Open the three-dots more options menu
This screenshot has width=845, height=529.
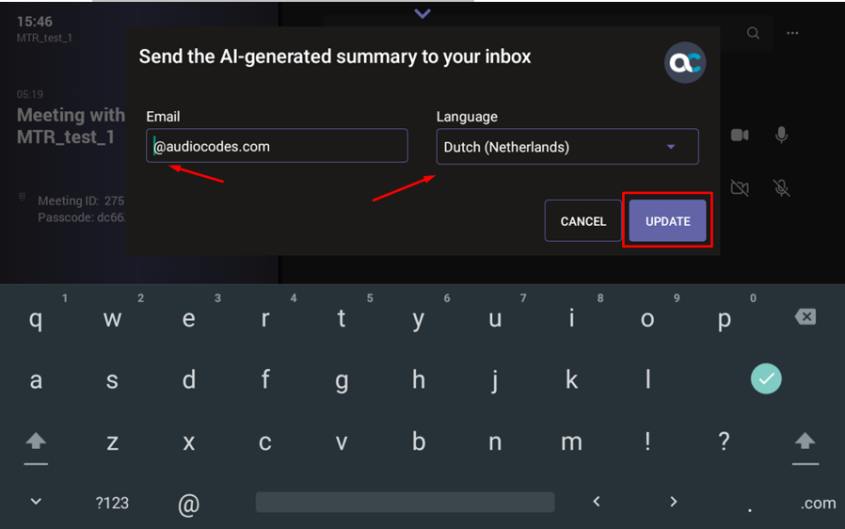click(x=792, y=33)
